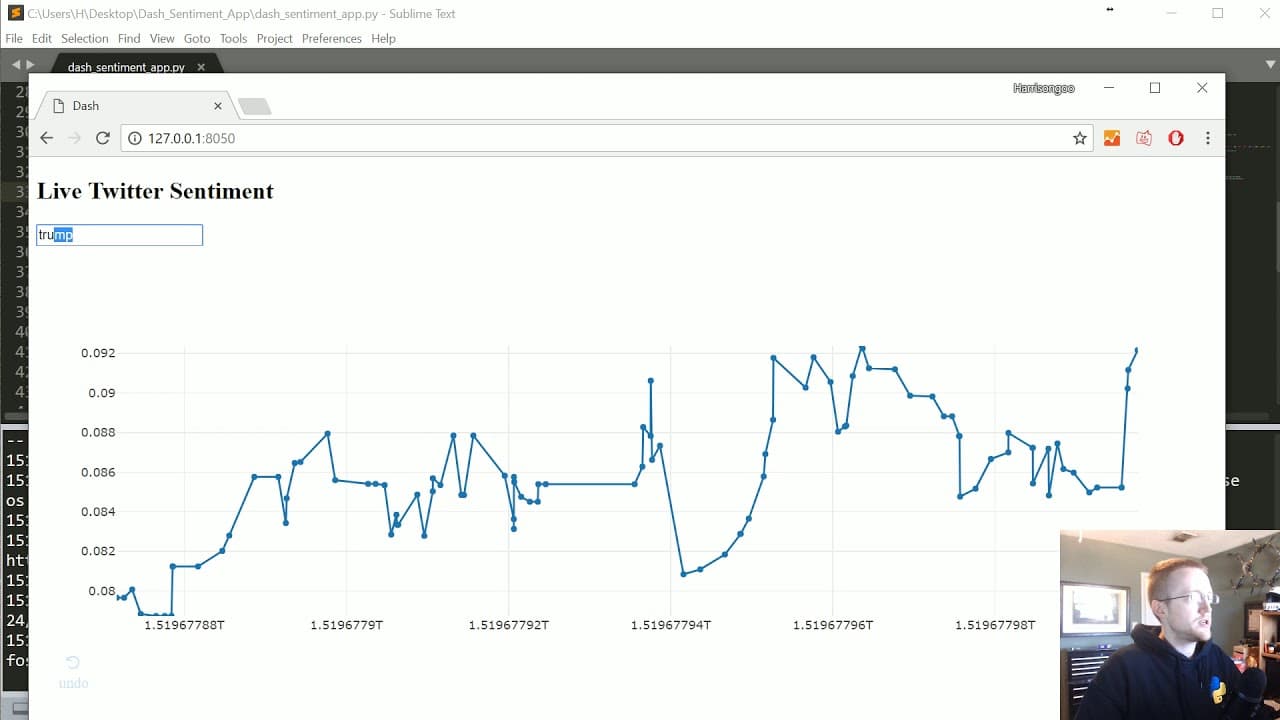
Task: Click the browser back arrow
Action: click(x=46, y=138)
